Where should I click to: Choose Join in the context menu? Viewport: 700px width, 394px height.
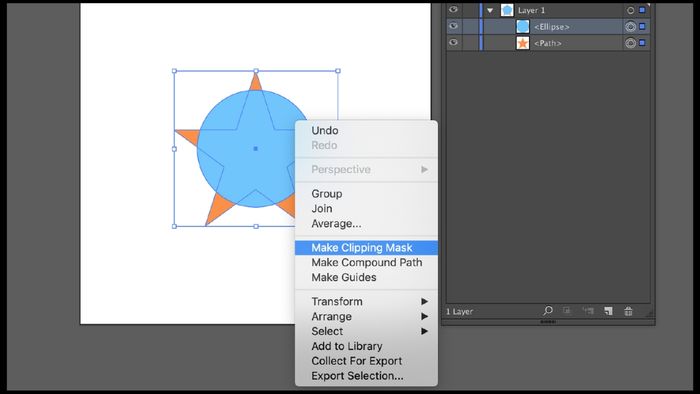tap(366, 208)
